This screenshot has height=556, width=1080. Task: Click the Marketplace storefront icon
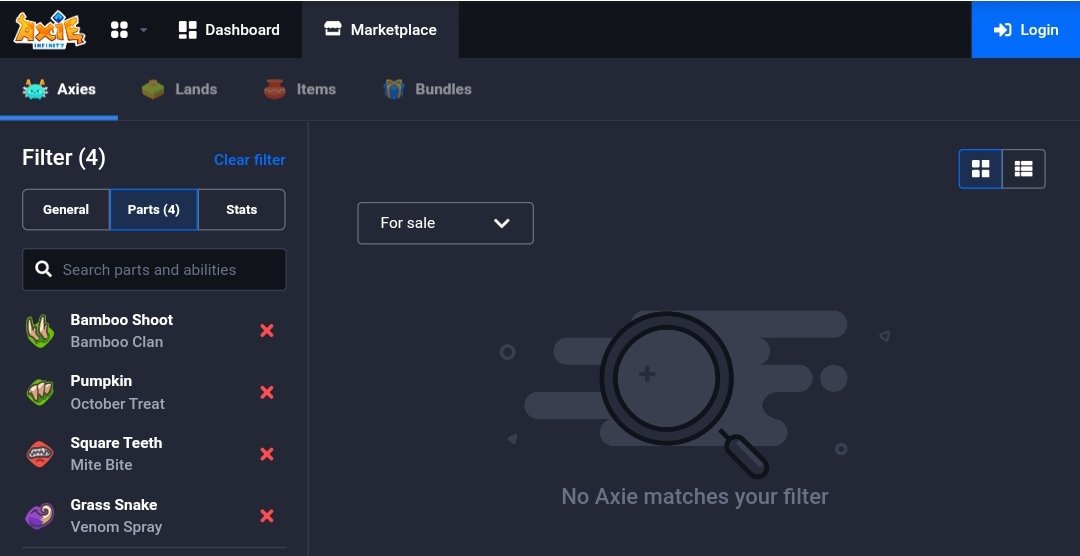[333, 29]
